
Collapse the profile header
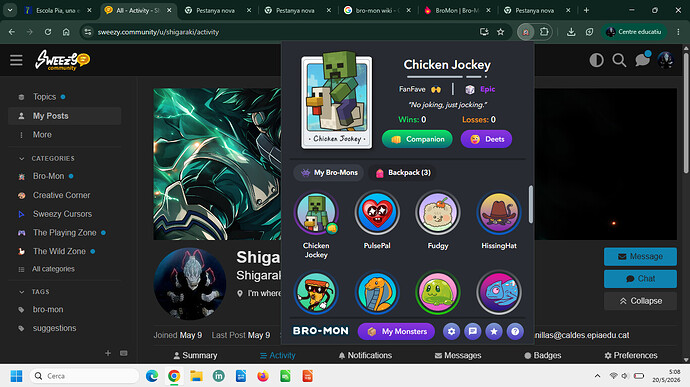pos(640,301)
